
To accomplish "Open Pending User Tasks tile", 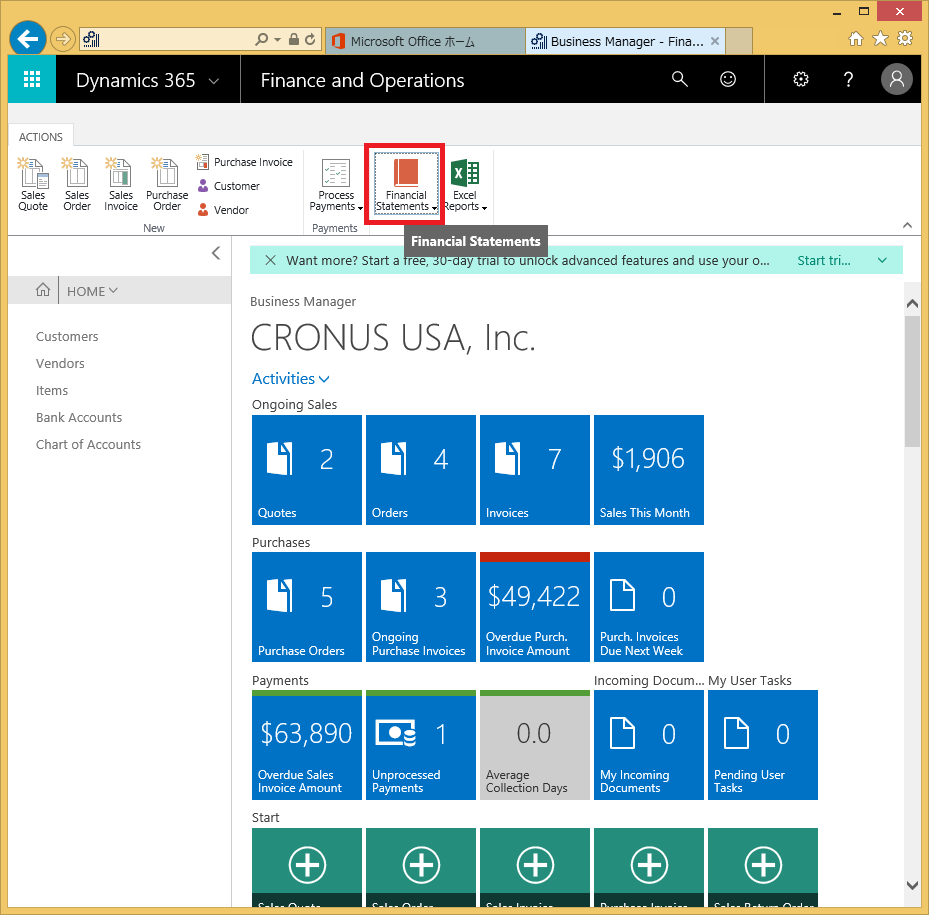I will pos(763,745).
